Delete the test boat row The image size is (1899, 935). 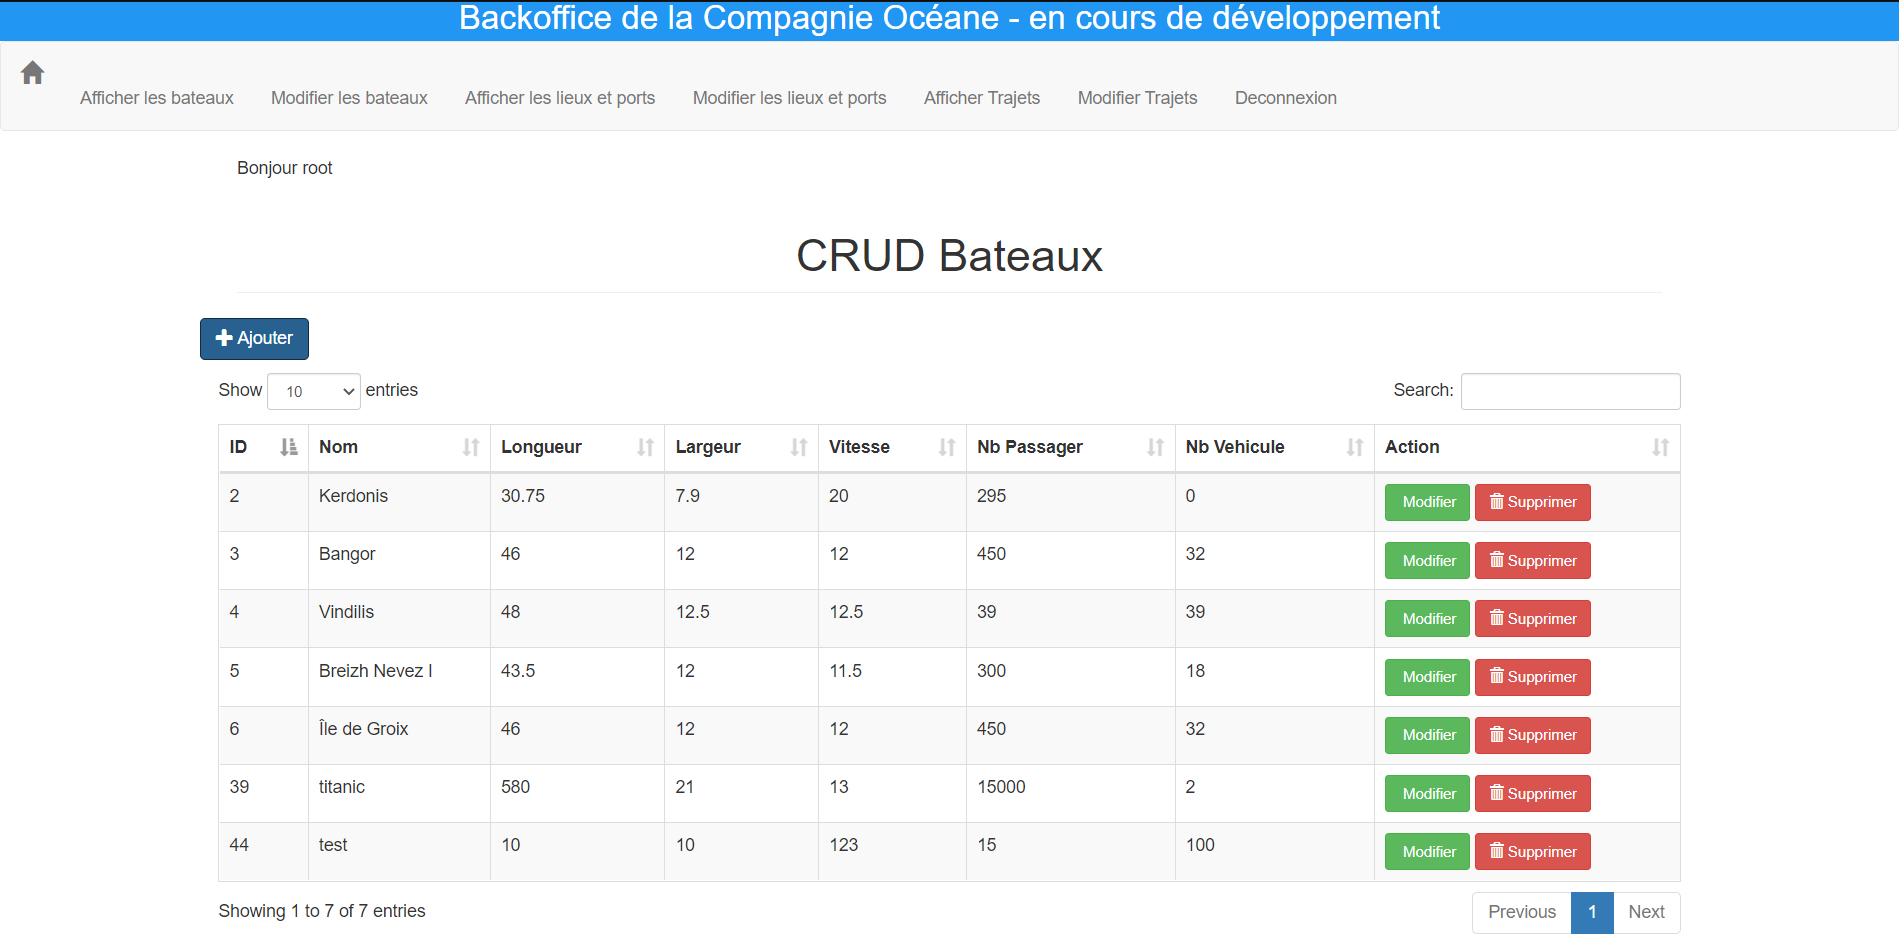click(x=1532, y=852)
